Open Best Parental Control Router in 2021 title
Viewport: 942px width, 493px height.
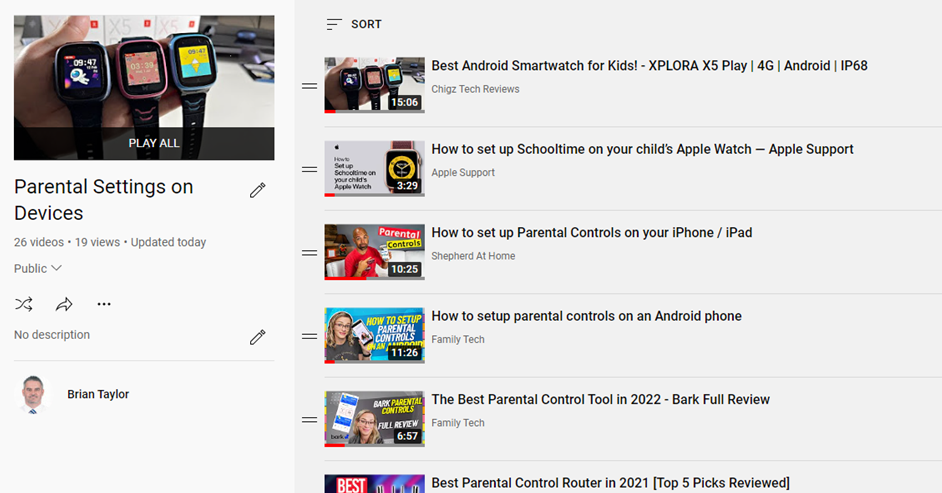pos(610,483)
